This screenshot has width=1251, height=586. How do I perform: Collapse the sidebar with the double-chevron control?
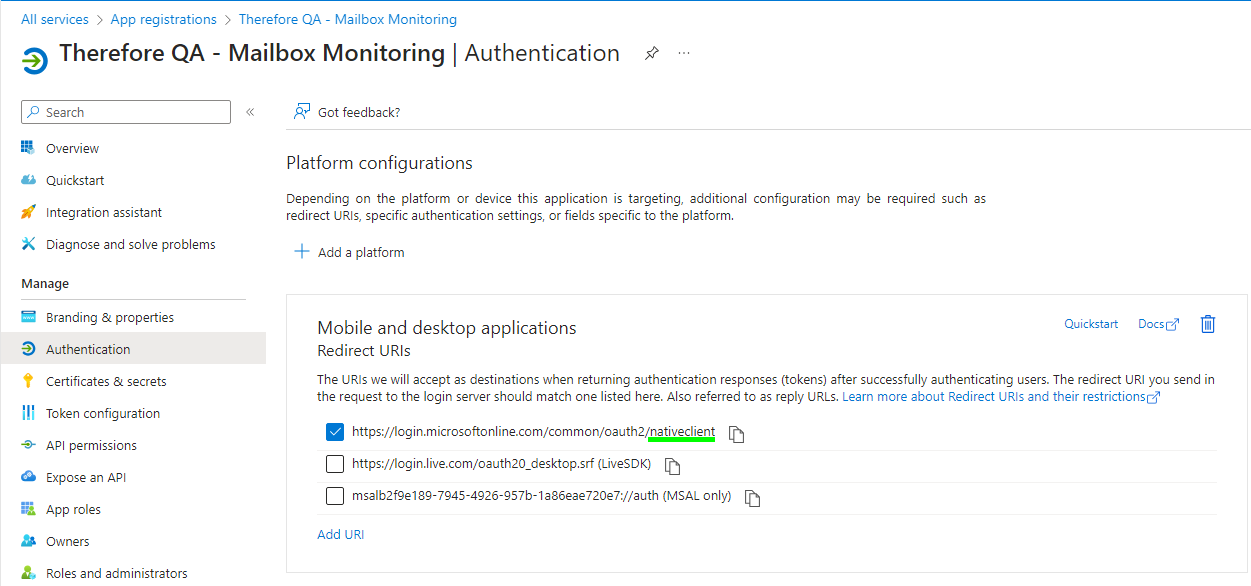click(250, 112)
